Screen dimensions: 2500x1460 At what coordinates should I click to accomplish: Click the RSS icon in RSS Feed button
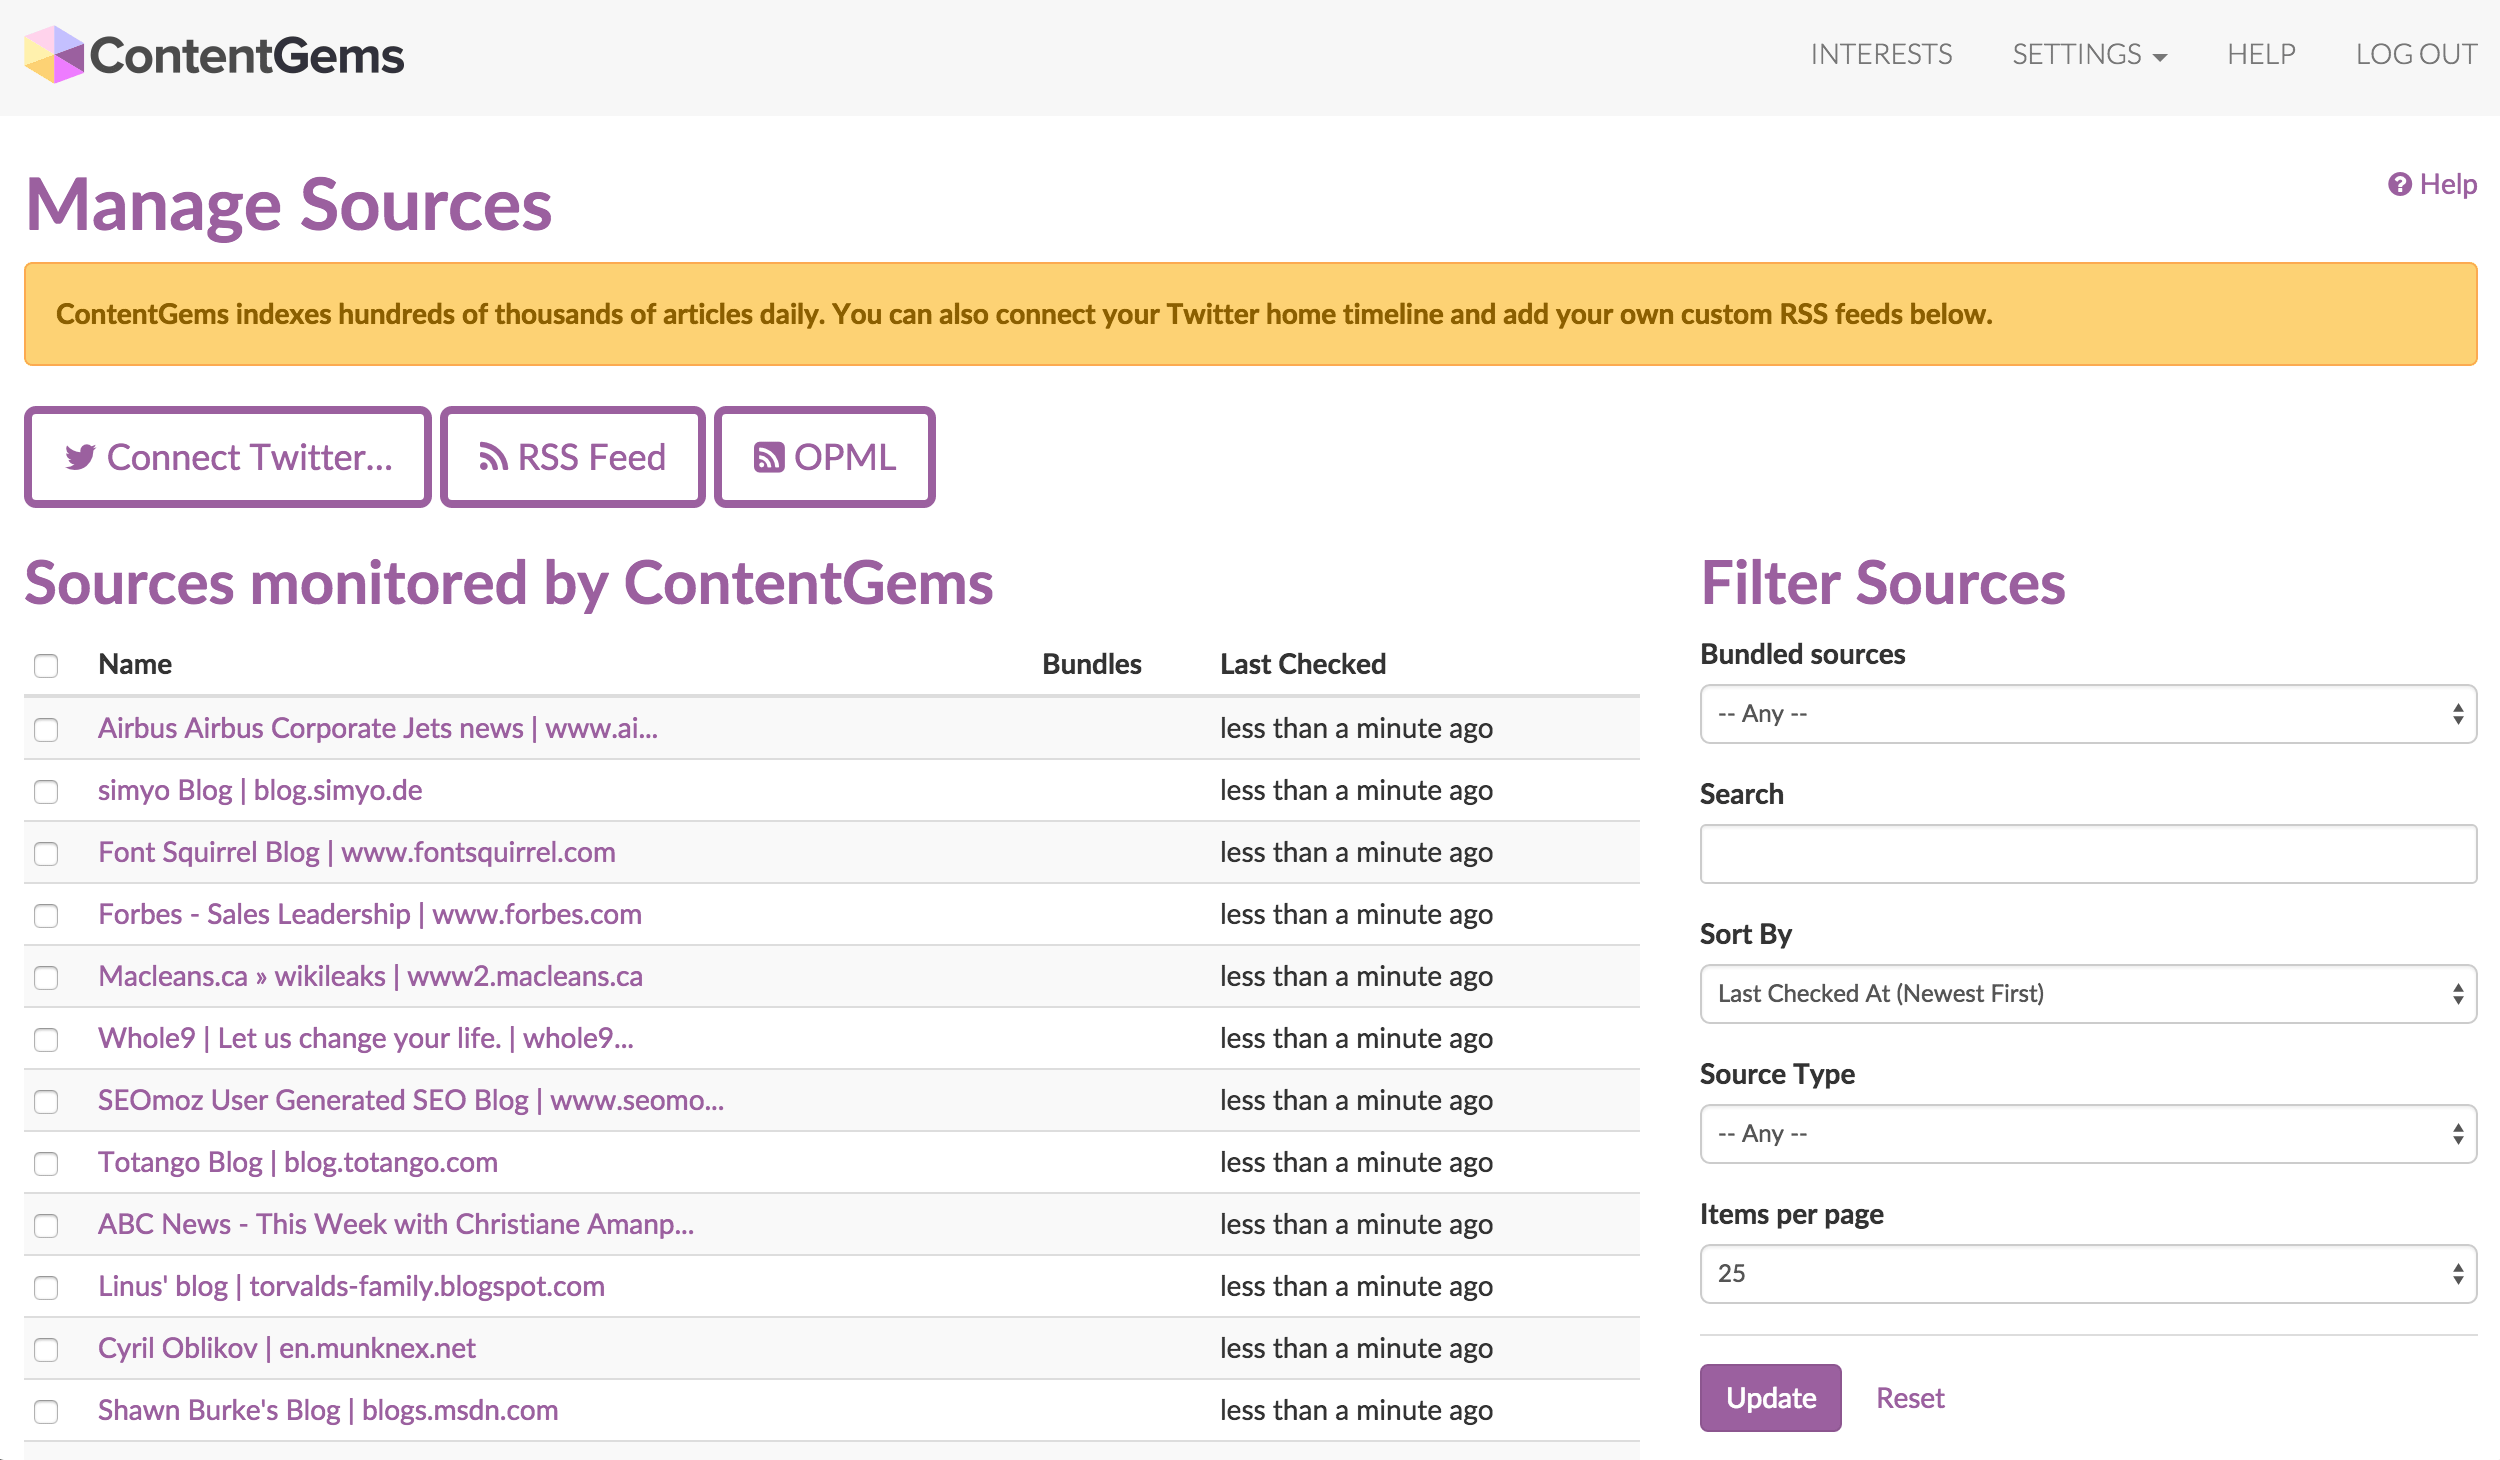pyautogui.click(x=493, y=458)
